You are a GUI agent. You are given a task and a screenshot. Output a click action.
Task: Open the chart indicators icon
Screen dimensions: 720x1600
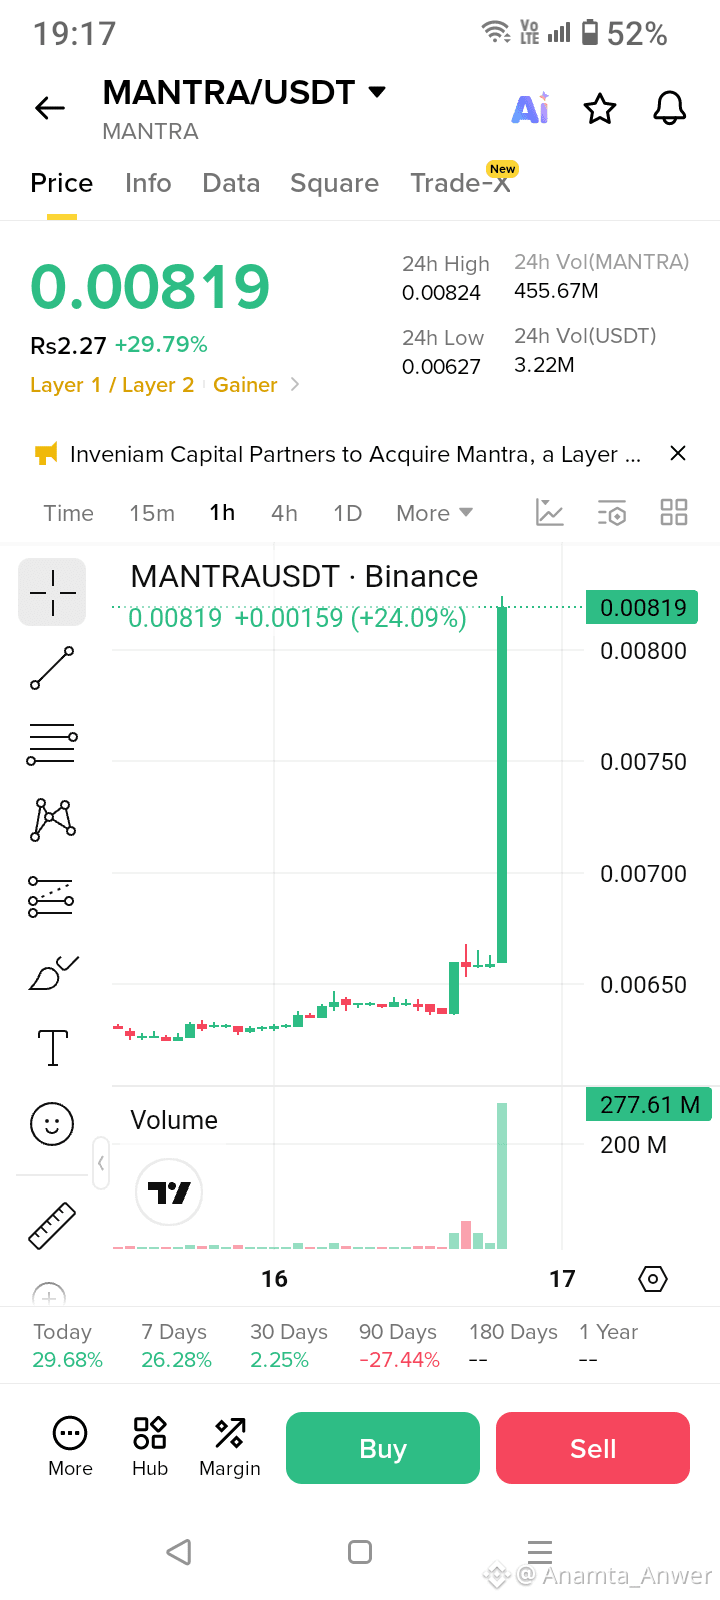tap(550, 512)
